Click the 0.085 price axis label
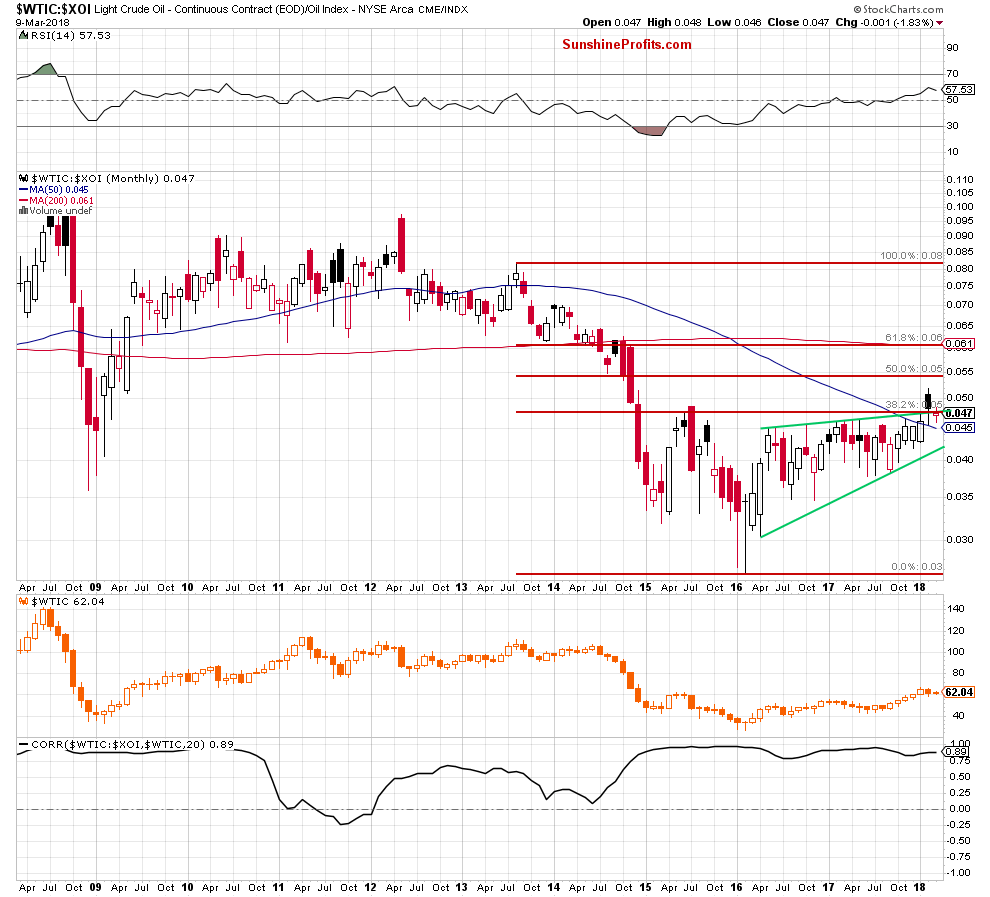Screen dimensions: 990x897 tap(960, 252)
